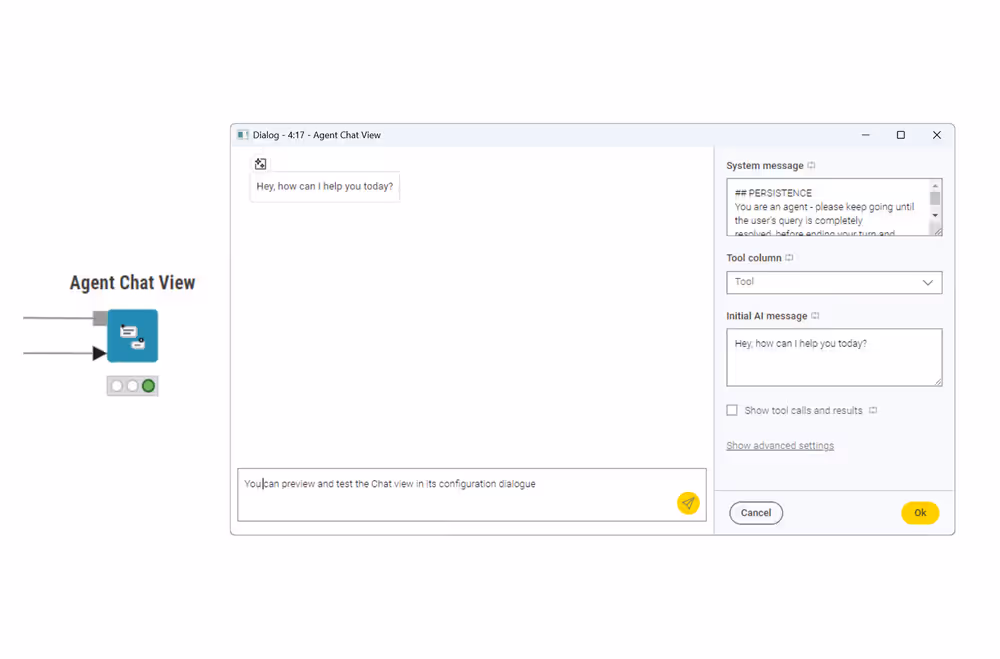Cancel the Agent Chat View dialog
Screen dimensions: 1000x659
(x=756, y=512)
